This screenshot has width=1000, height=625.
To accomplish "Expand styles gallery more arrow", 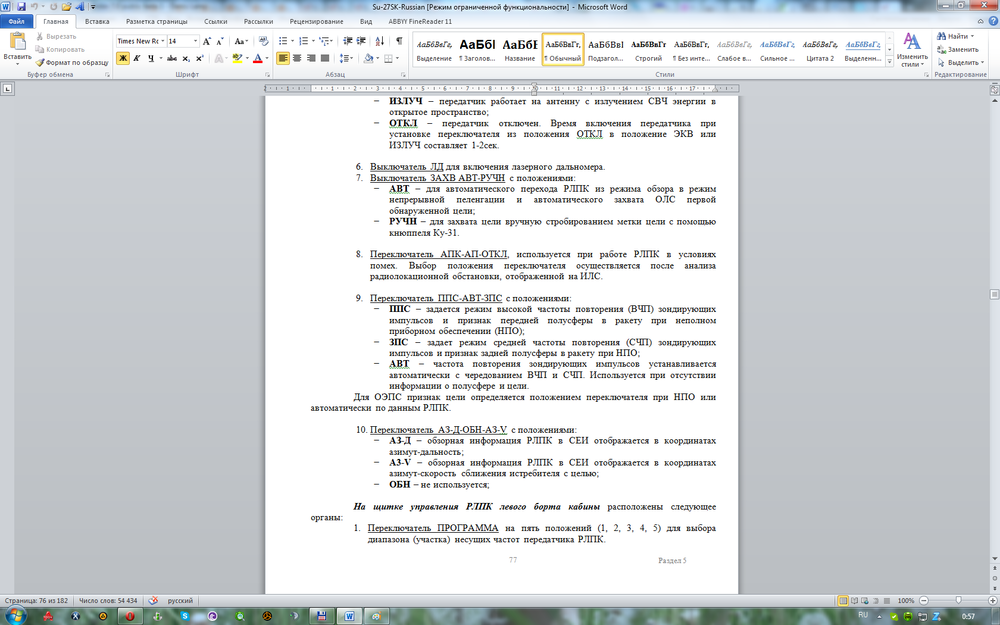I will tap(890, 62).
